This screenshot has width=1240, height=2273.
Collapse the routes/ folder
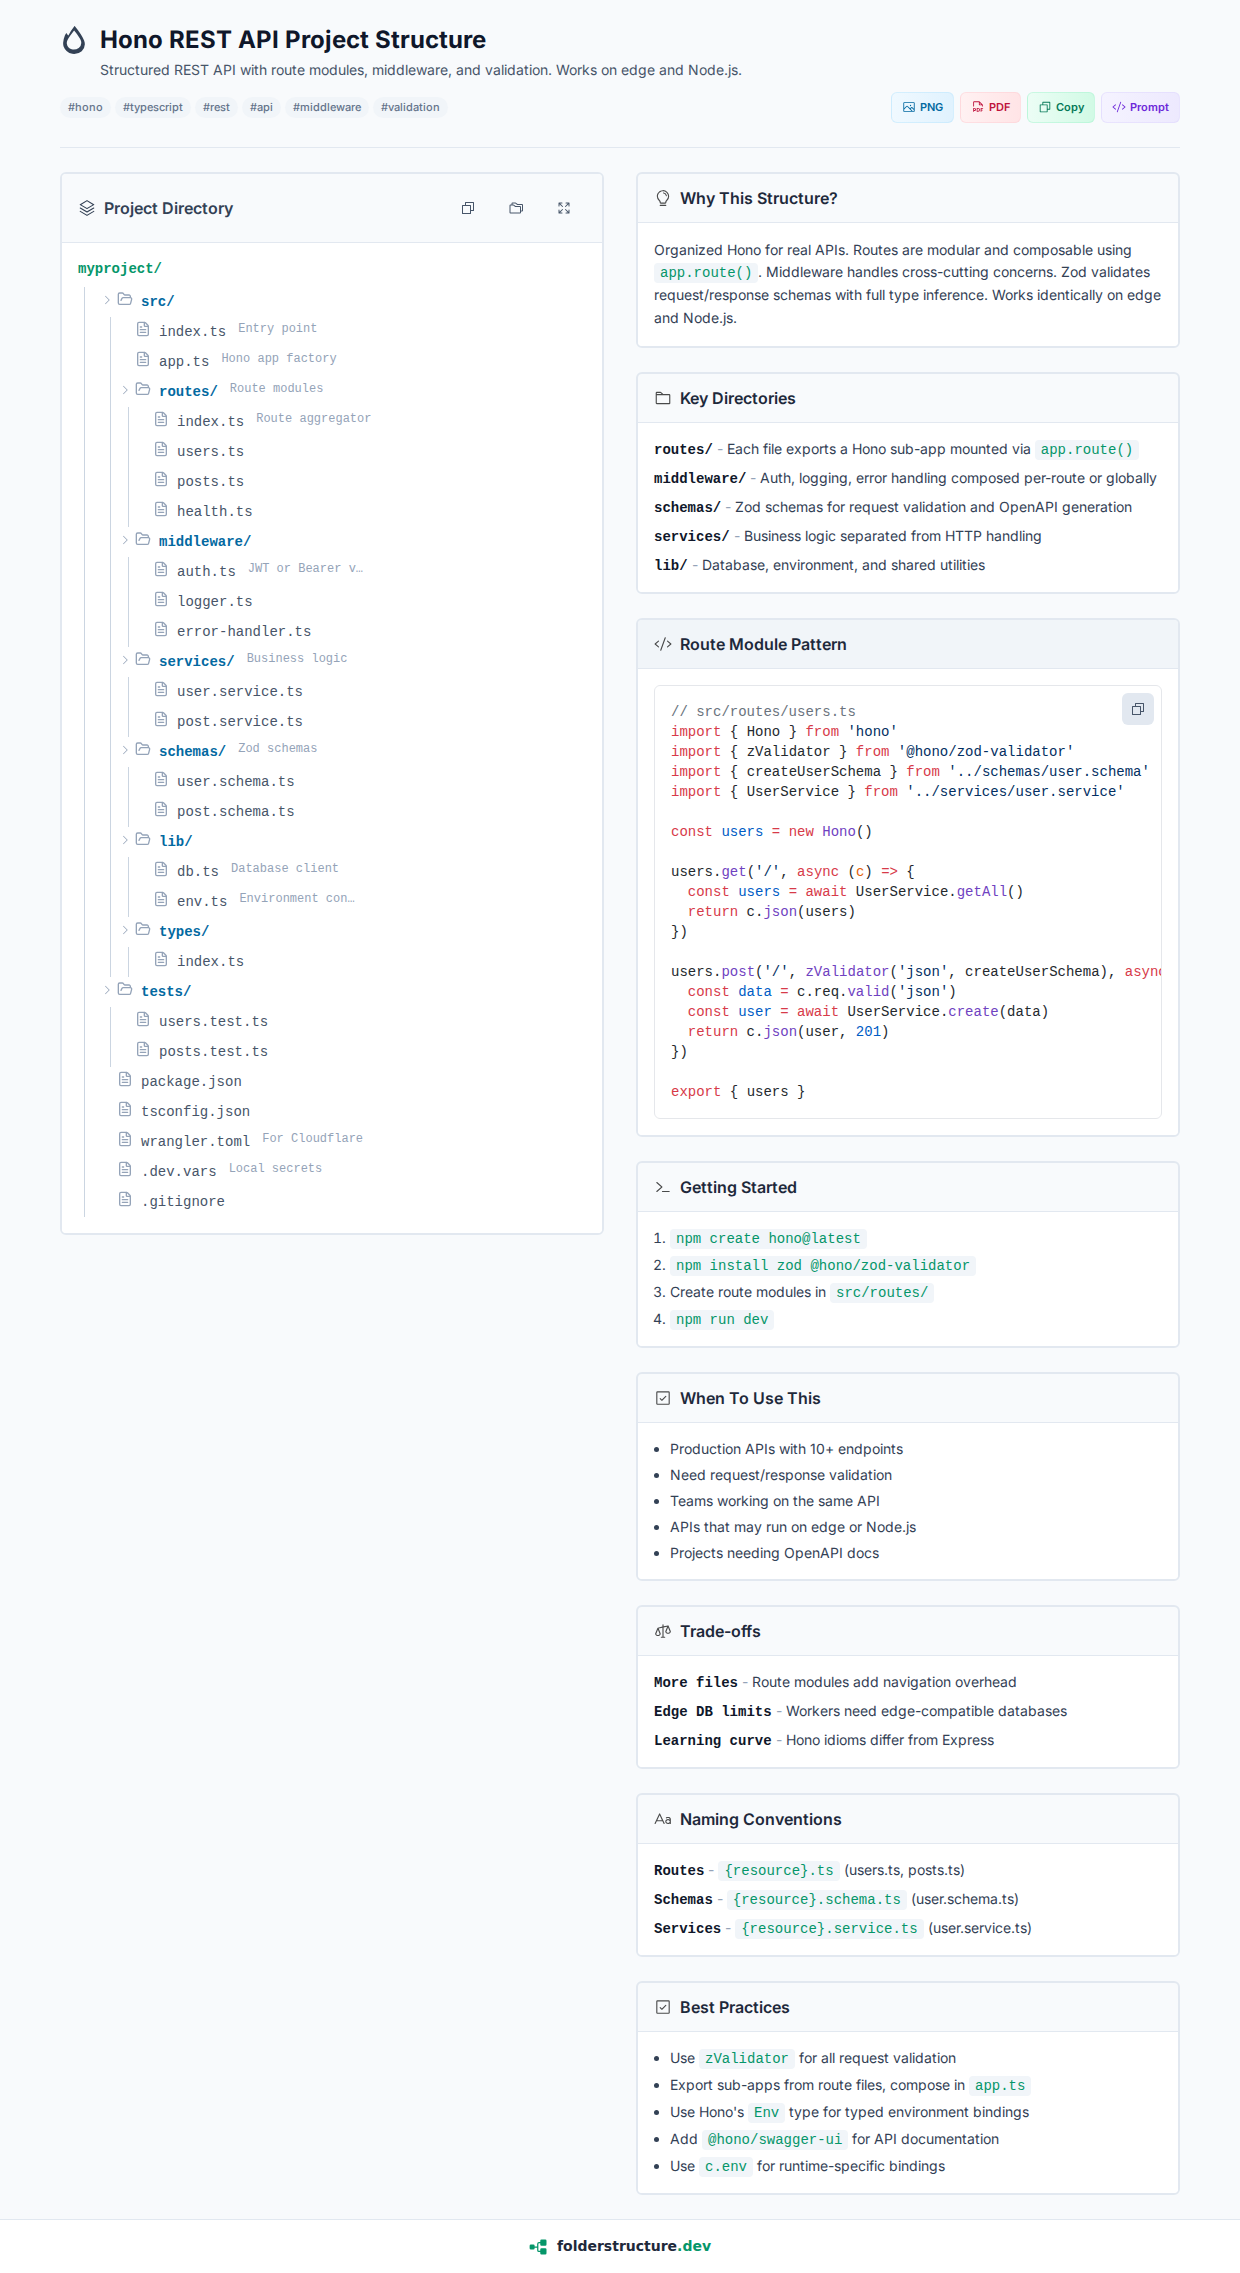pyautogui.click(x=125, y=390)
